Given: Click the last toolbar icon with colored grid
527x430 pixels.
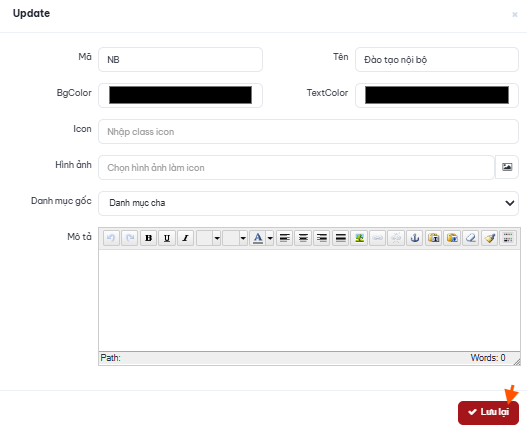Looking at the screenshot, I should tap(508, 238).
